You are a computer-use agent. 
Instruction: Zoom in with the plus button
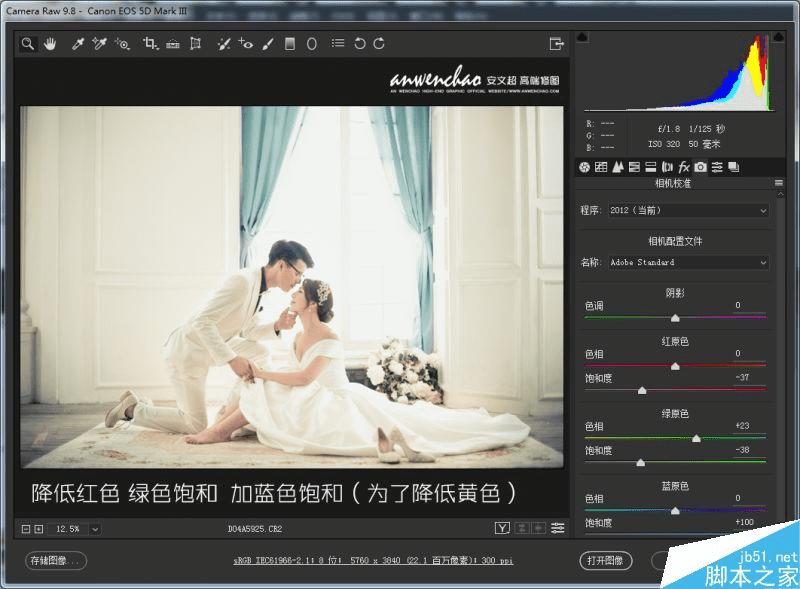pyautogui.click(x=38, y=529)
